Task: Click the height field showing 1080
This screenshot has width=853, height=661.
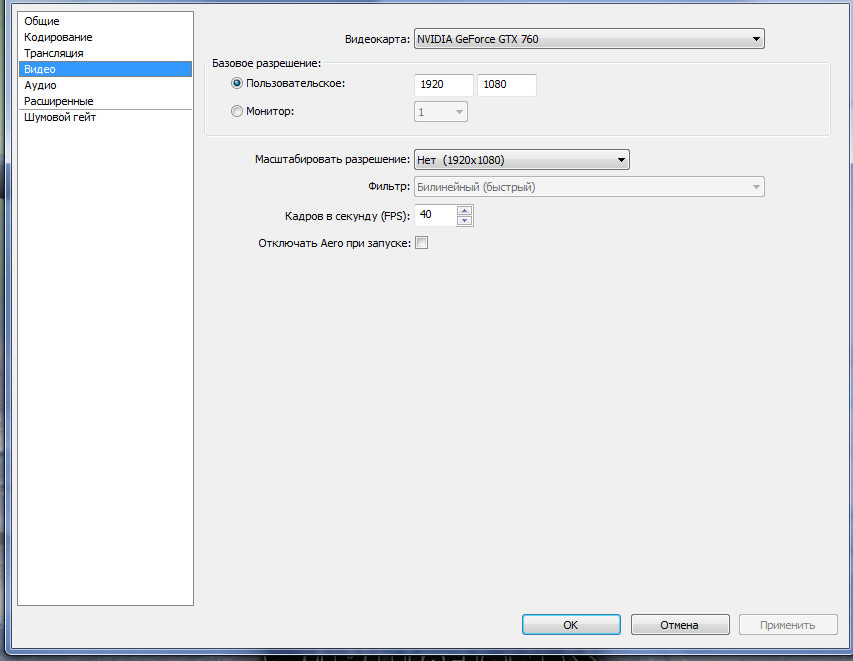Action: 507,85
